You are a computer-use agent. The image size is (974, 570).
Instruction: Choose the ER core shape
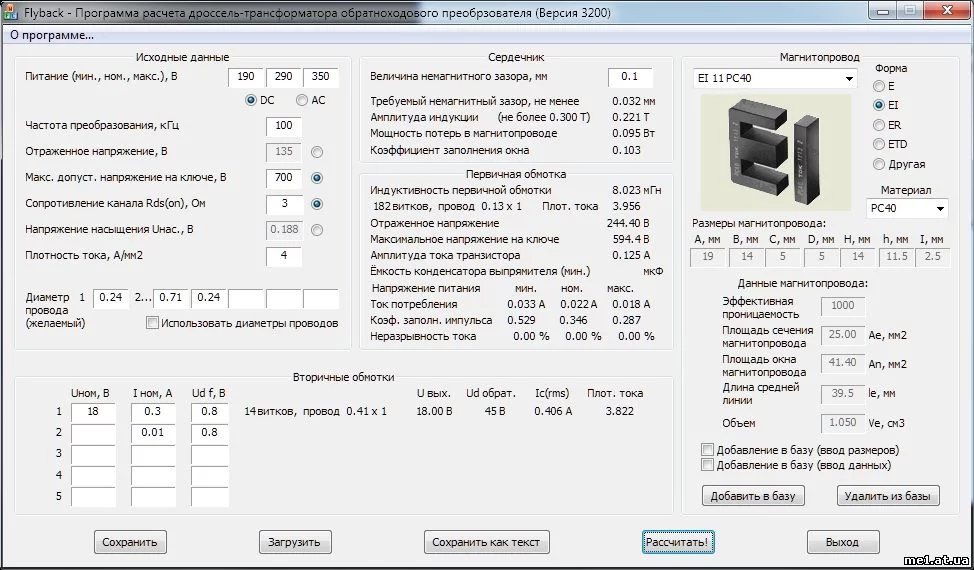(879, 125)
